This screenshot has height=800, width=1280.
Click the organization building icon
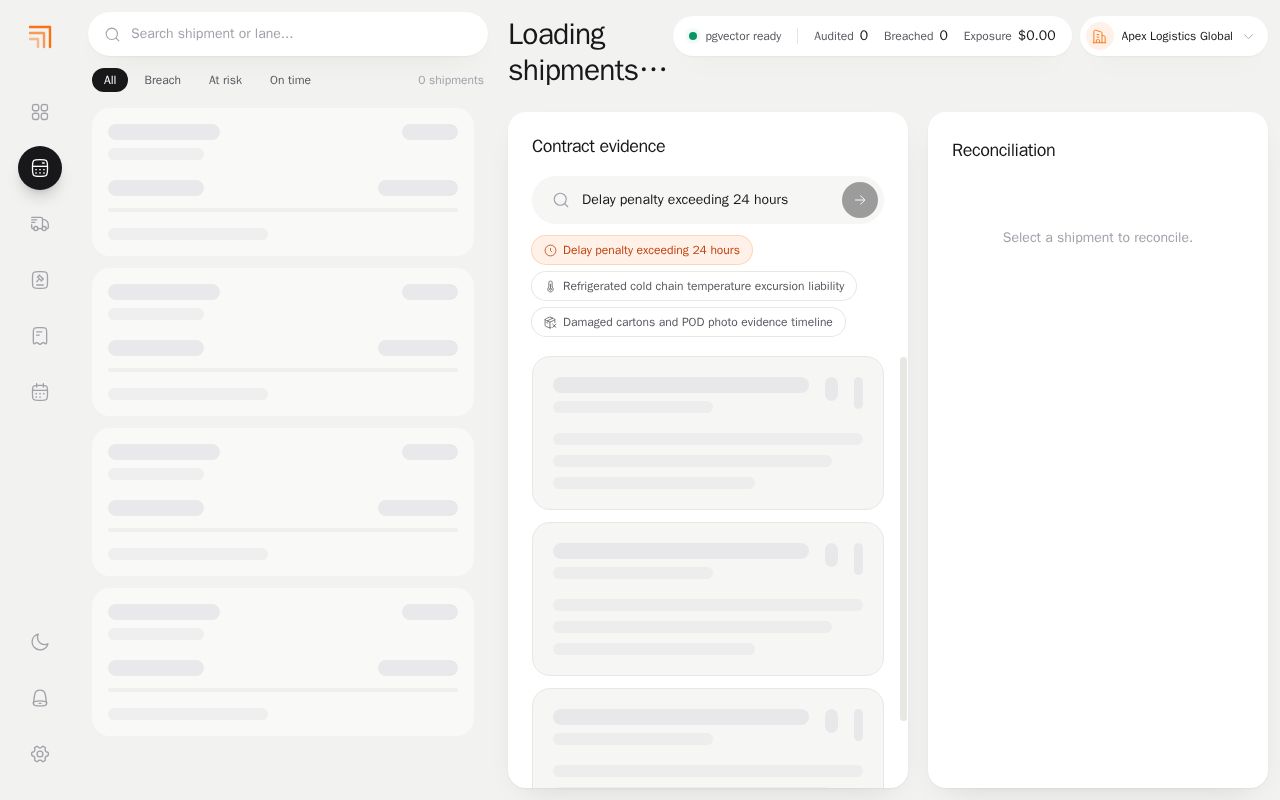(1100, 36)
